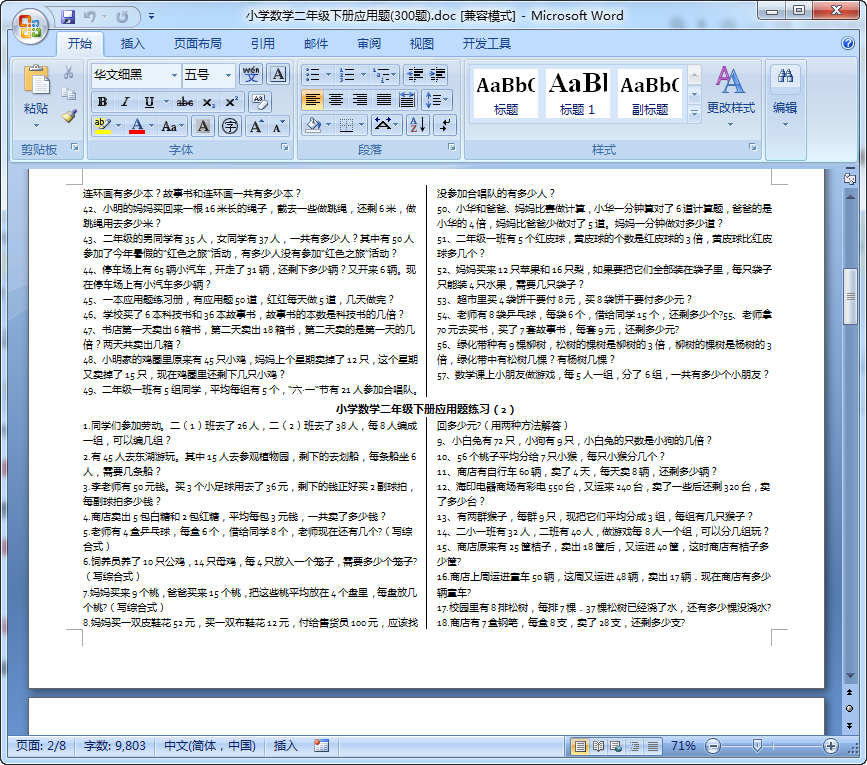Image resolution: width=867 pixels, height=765 pixels.
Task: Open the 插入 (Insert) tab
Action: pos(132,44)
